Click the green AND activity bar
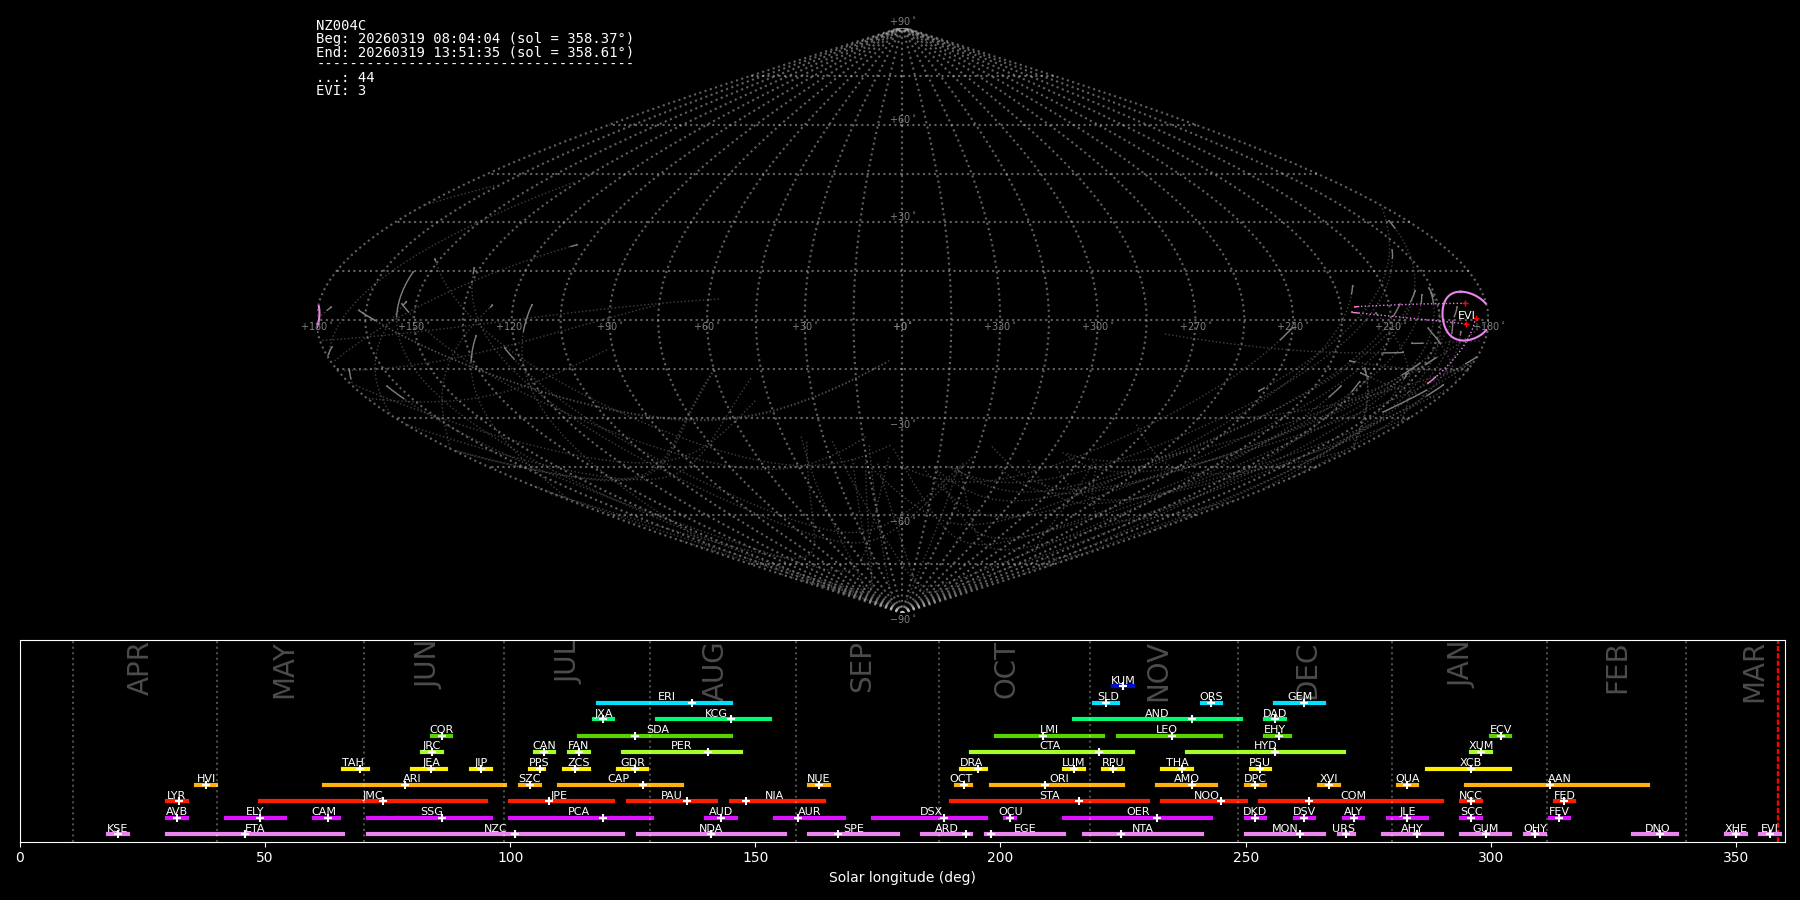The width and height of the screenshot is (1800, 900). click(x=1157, y=719)
